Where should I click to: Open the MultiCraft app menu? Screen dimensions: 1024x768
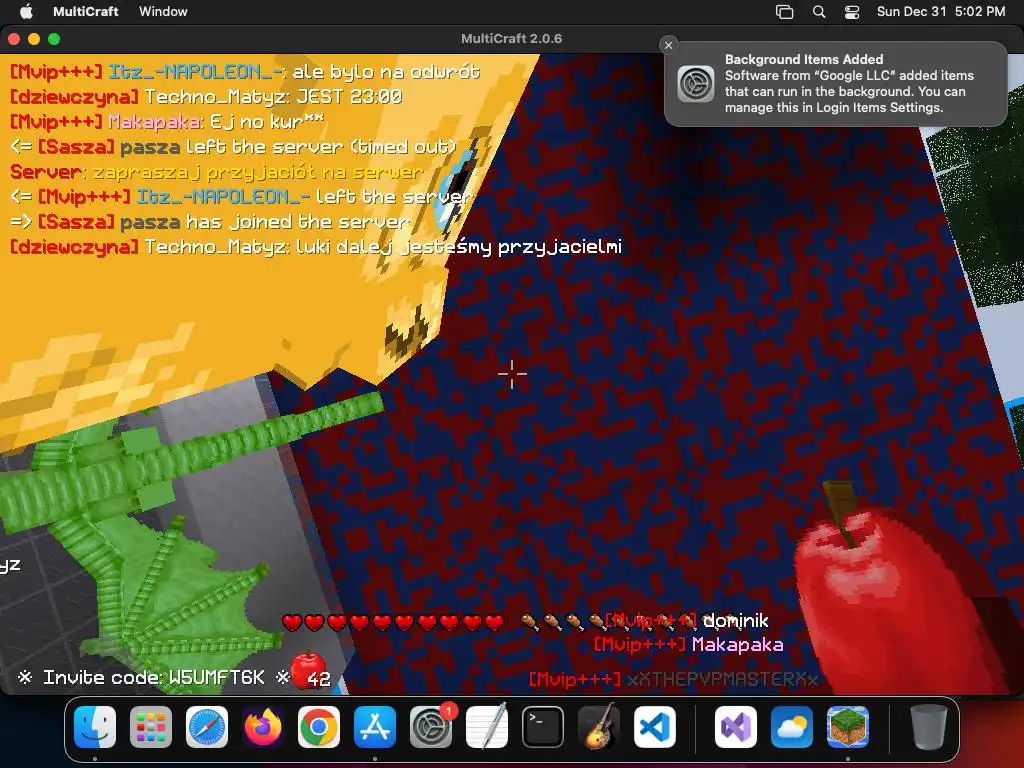click(x=86, y=11)
